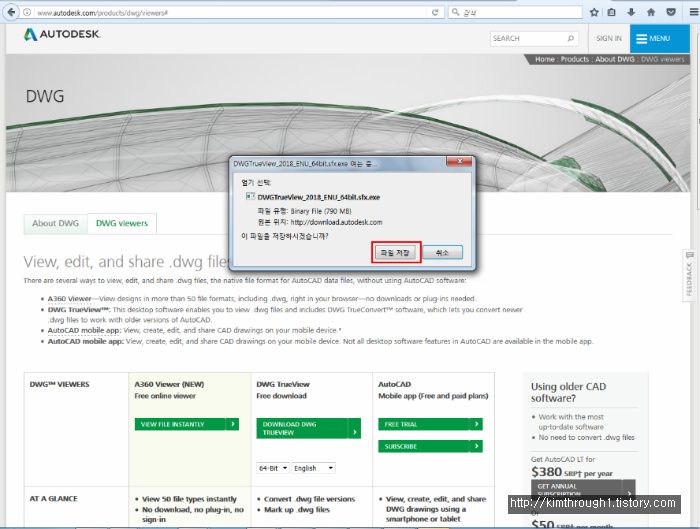Screen dimensions: 700x529
Task: Click the browser search box
Action: tap(516, 12)
